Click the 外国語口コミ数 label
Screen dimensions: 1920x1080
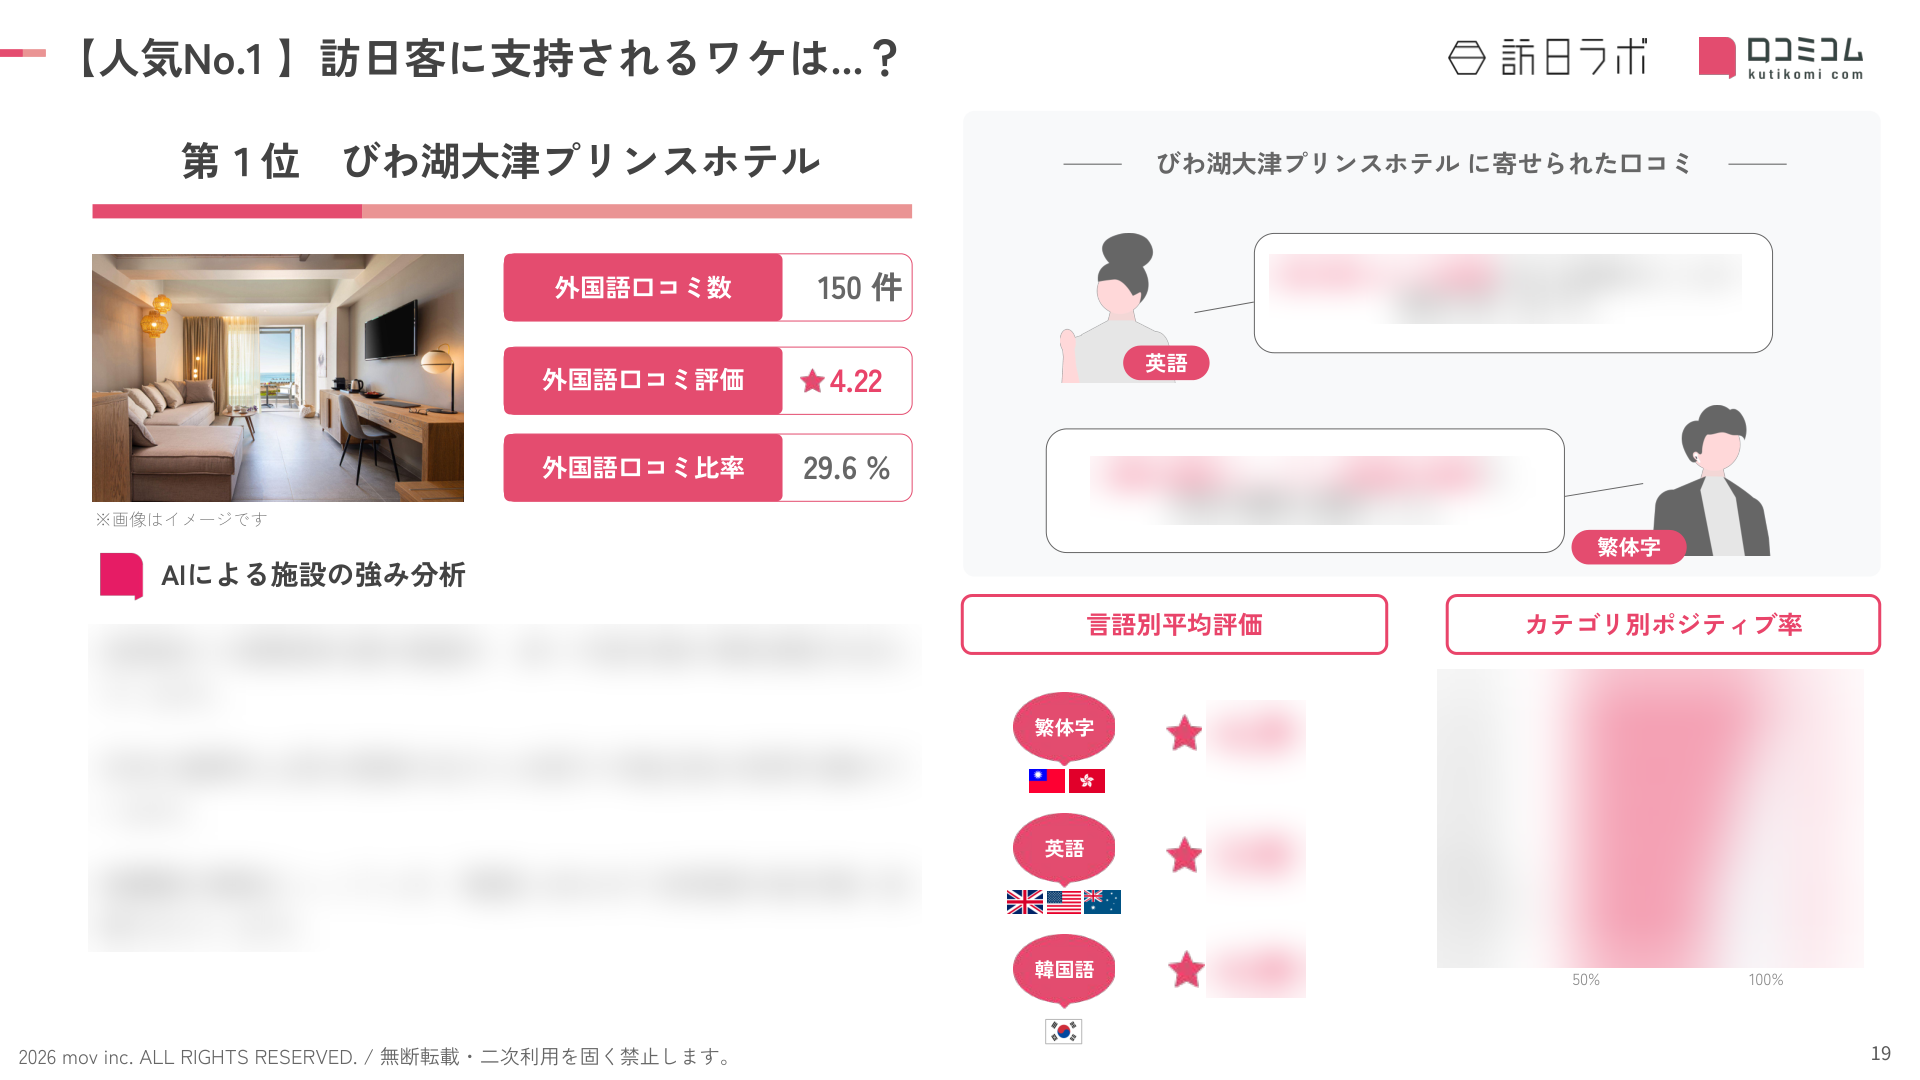coord(643,288)
